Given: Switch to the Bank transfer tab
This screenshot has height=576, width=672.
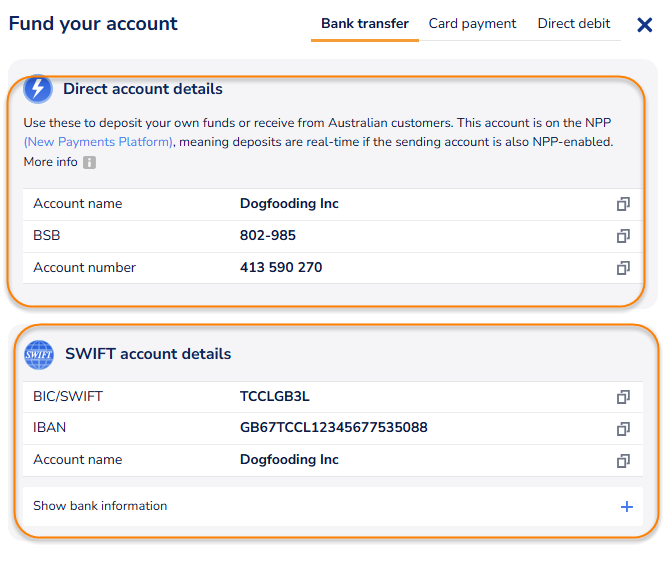Looking at the screenshot, I should (x=365, y=24).
